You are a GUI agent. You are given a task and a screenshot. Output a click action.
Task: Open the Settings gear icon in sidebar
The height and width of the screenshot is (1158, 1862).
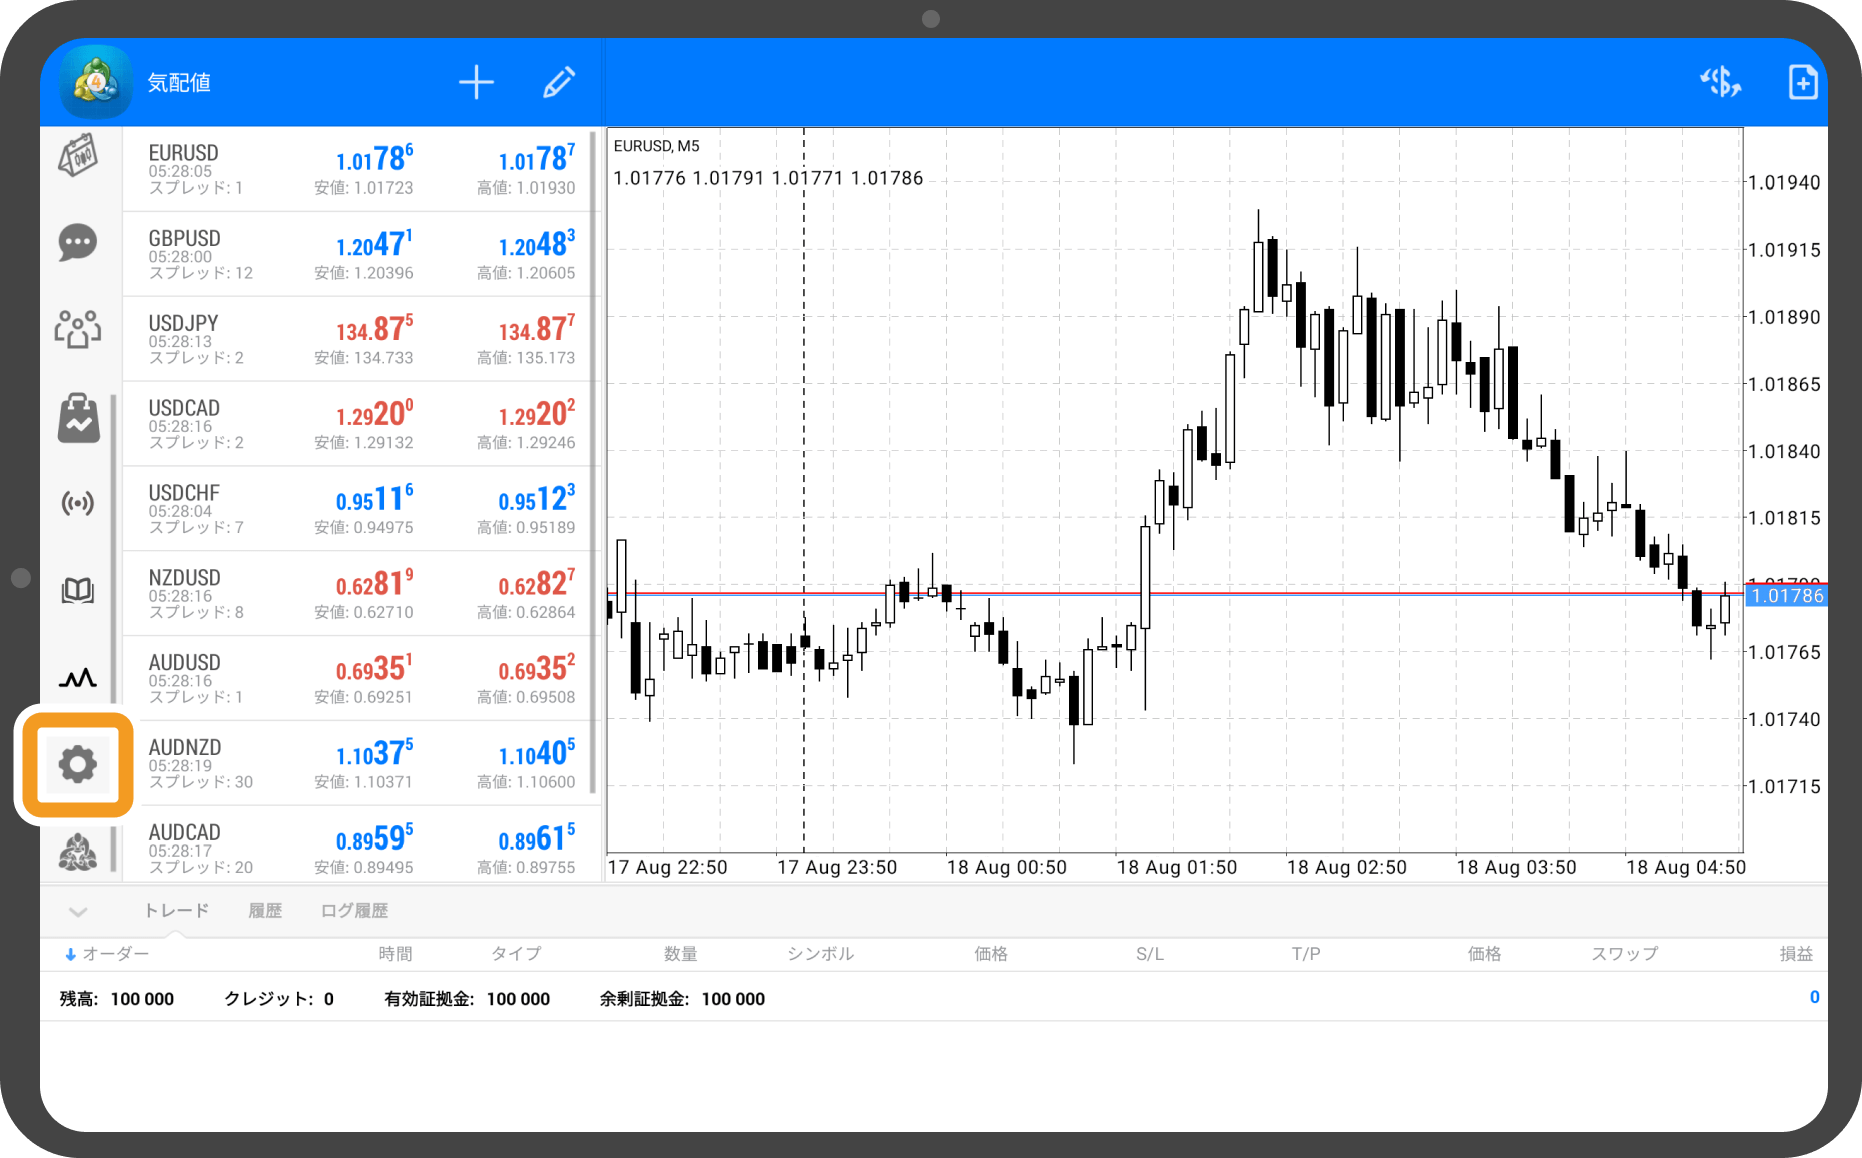[x=78, y=765]
